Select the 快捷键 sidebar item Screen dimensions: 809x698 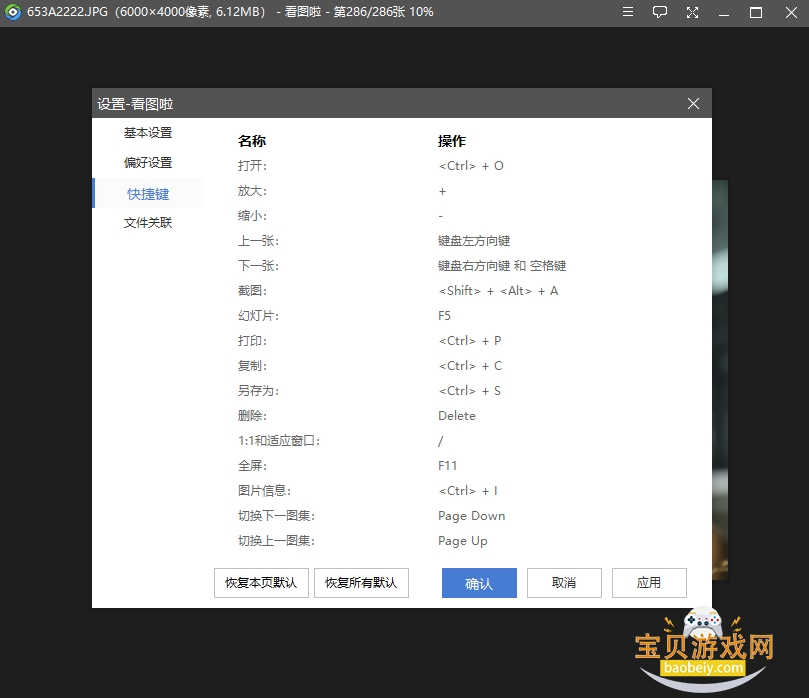pyautogui.click(x=148, y=193)
